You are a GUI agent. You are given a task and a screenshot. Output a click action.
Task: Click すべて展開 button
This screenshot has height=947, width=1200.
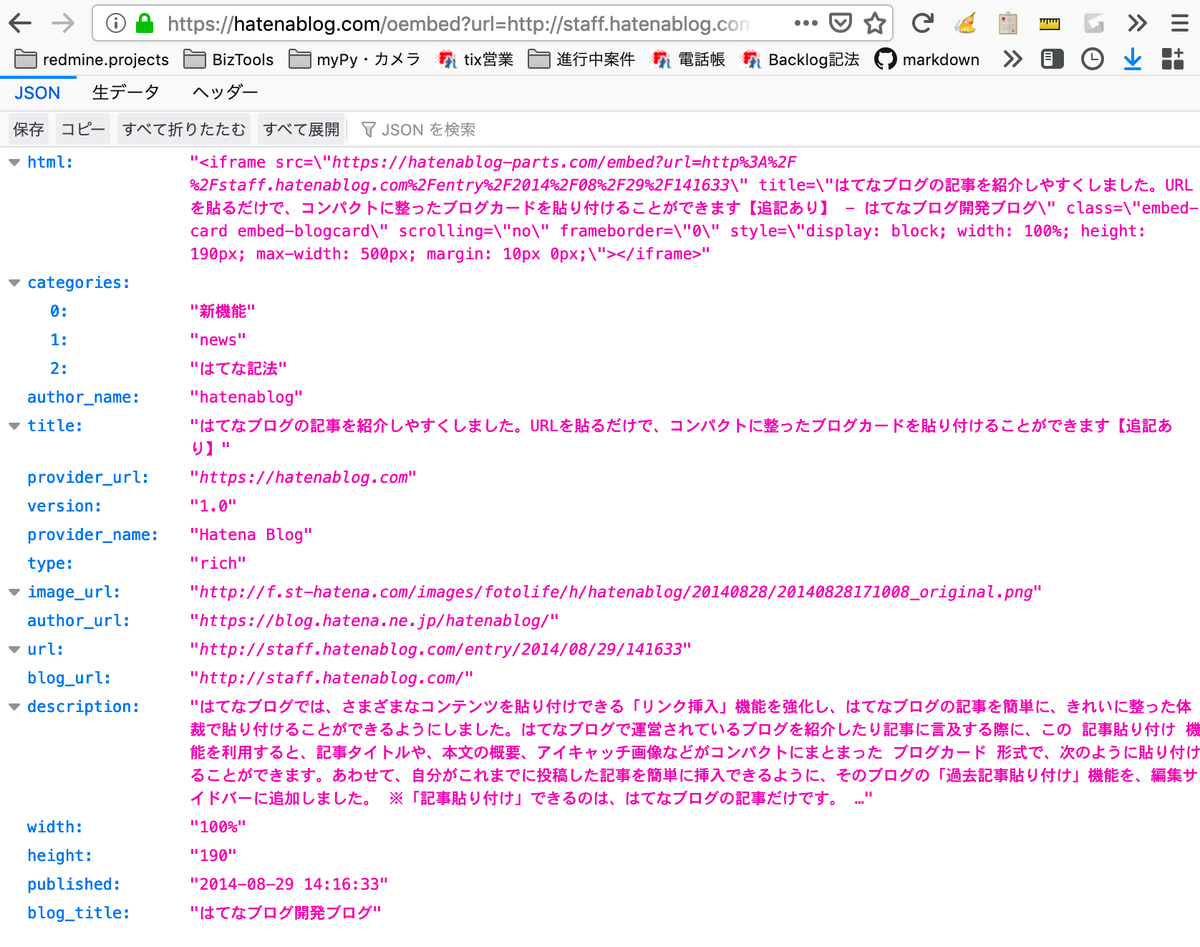click(x=301, y=129)
